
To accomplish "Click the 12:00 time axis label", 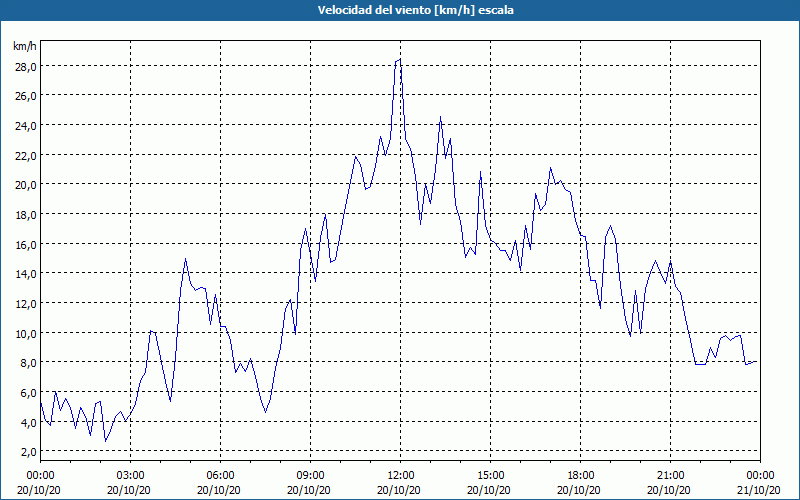I will tap(401, 476).
